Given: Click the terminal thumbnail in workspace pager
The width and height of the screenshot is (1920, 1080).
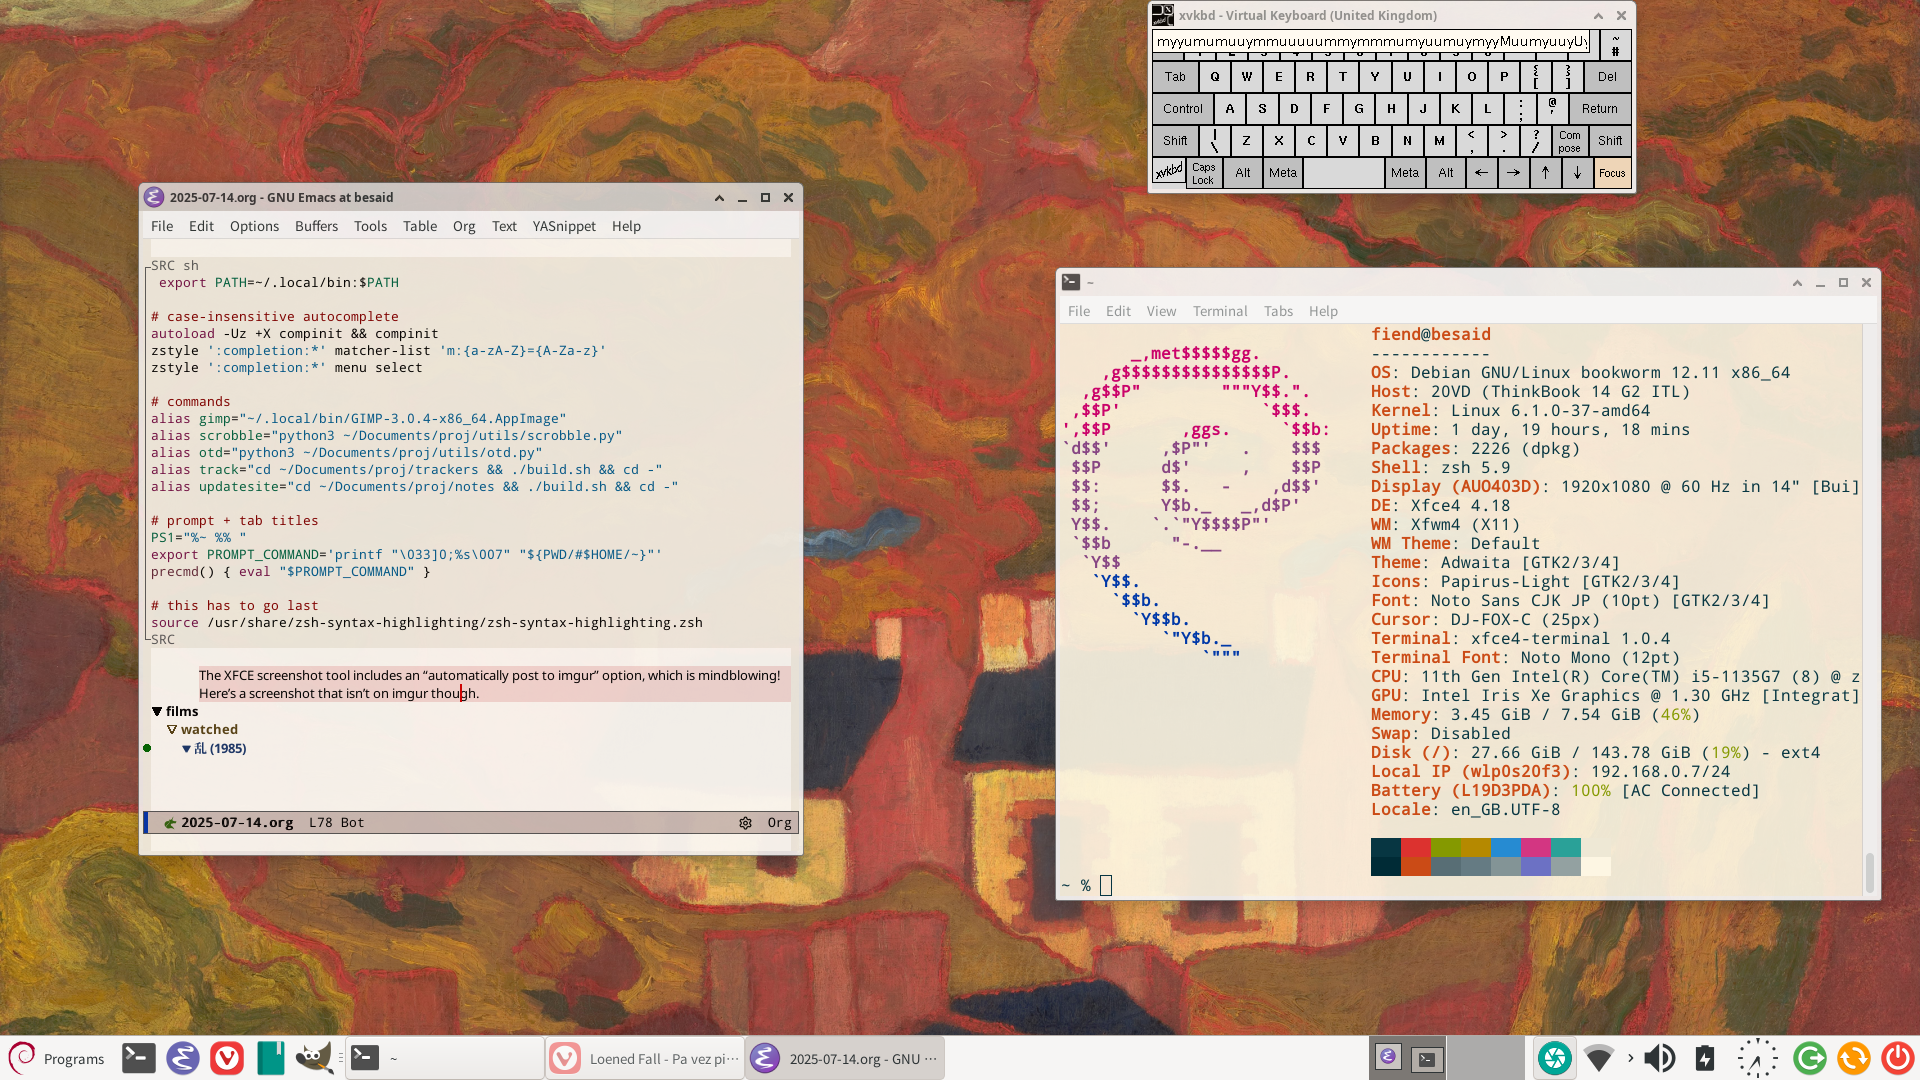Looking at the screenshot, I should [x=1427, y=1059].
